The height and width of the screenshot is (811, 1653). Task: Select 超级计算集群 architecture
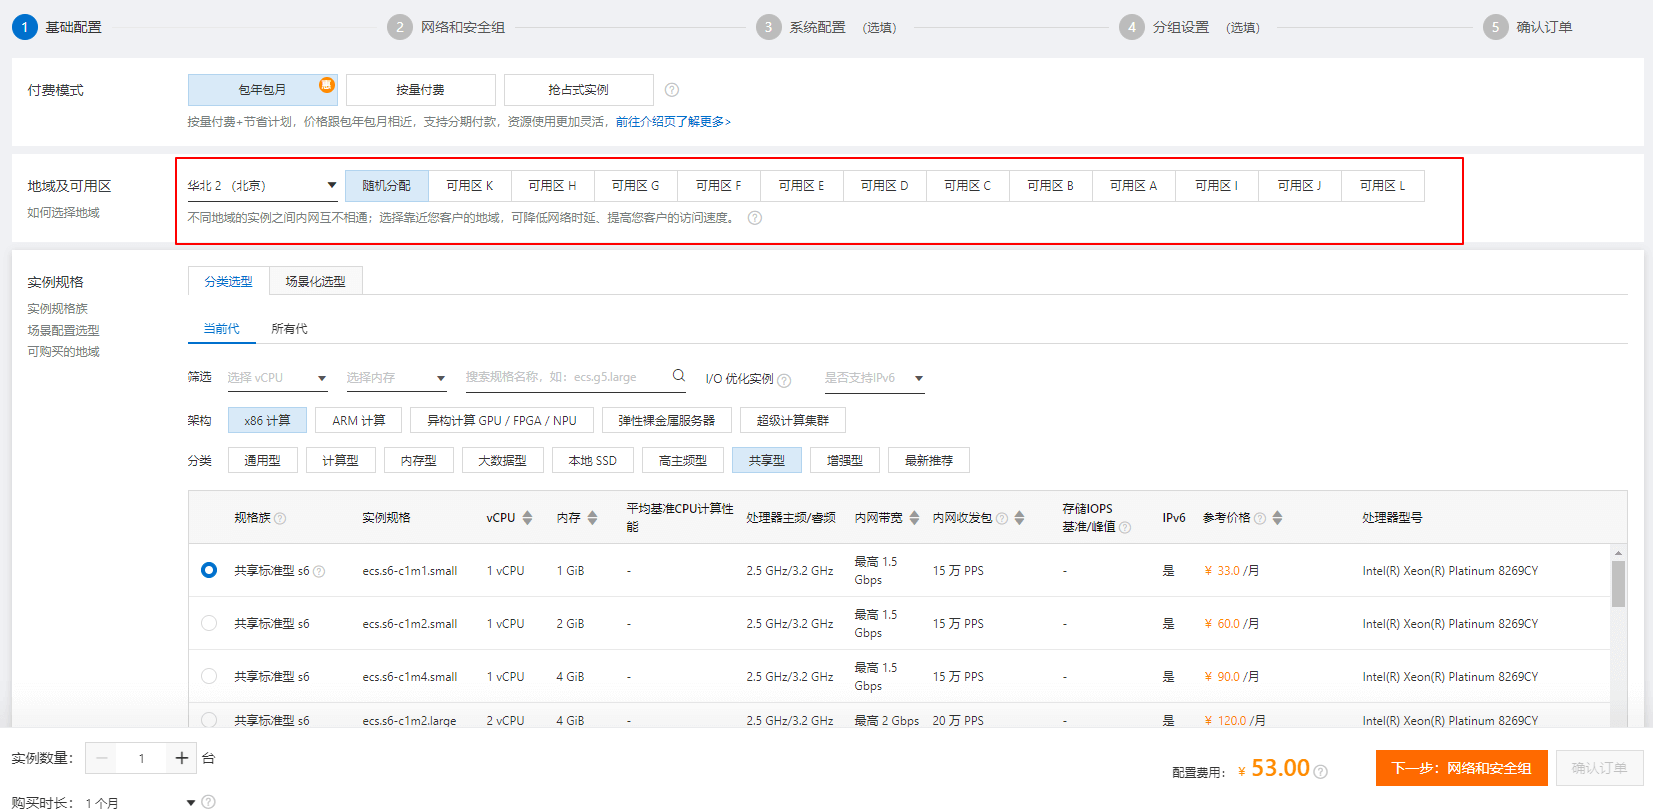tap(793, 420)
